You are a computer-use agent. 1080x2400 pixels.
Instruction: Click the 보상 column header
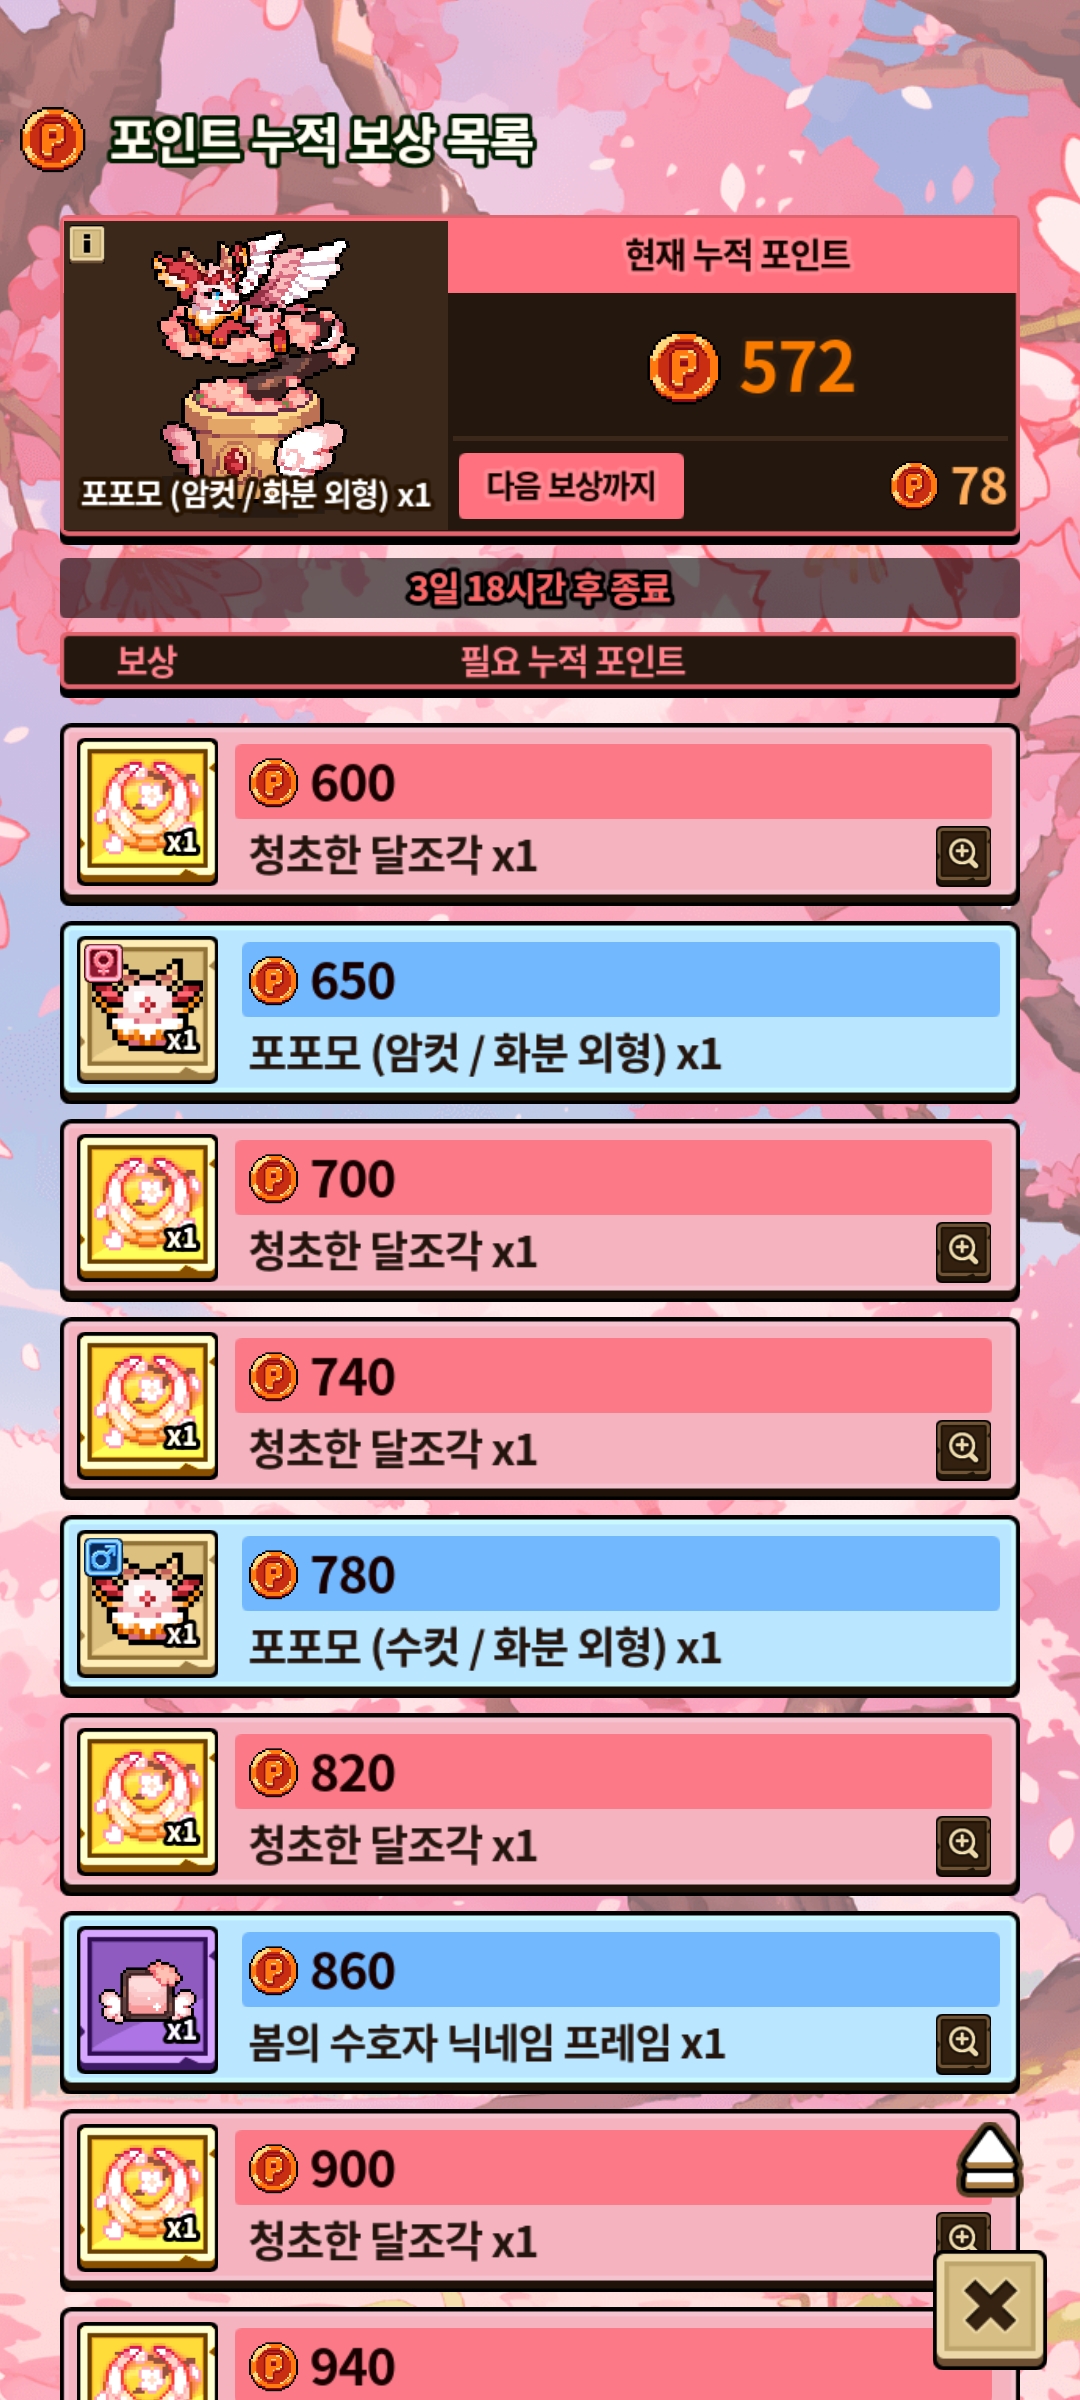click(147, 661)
